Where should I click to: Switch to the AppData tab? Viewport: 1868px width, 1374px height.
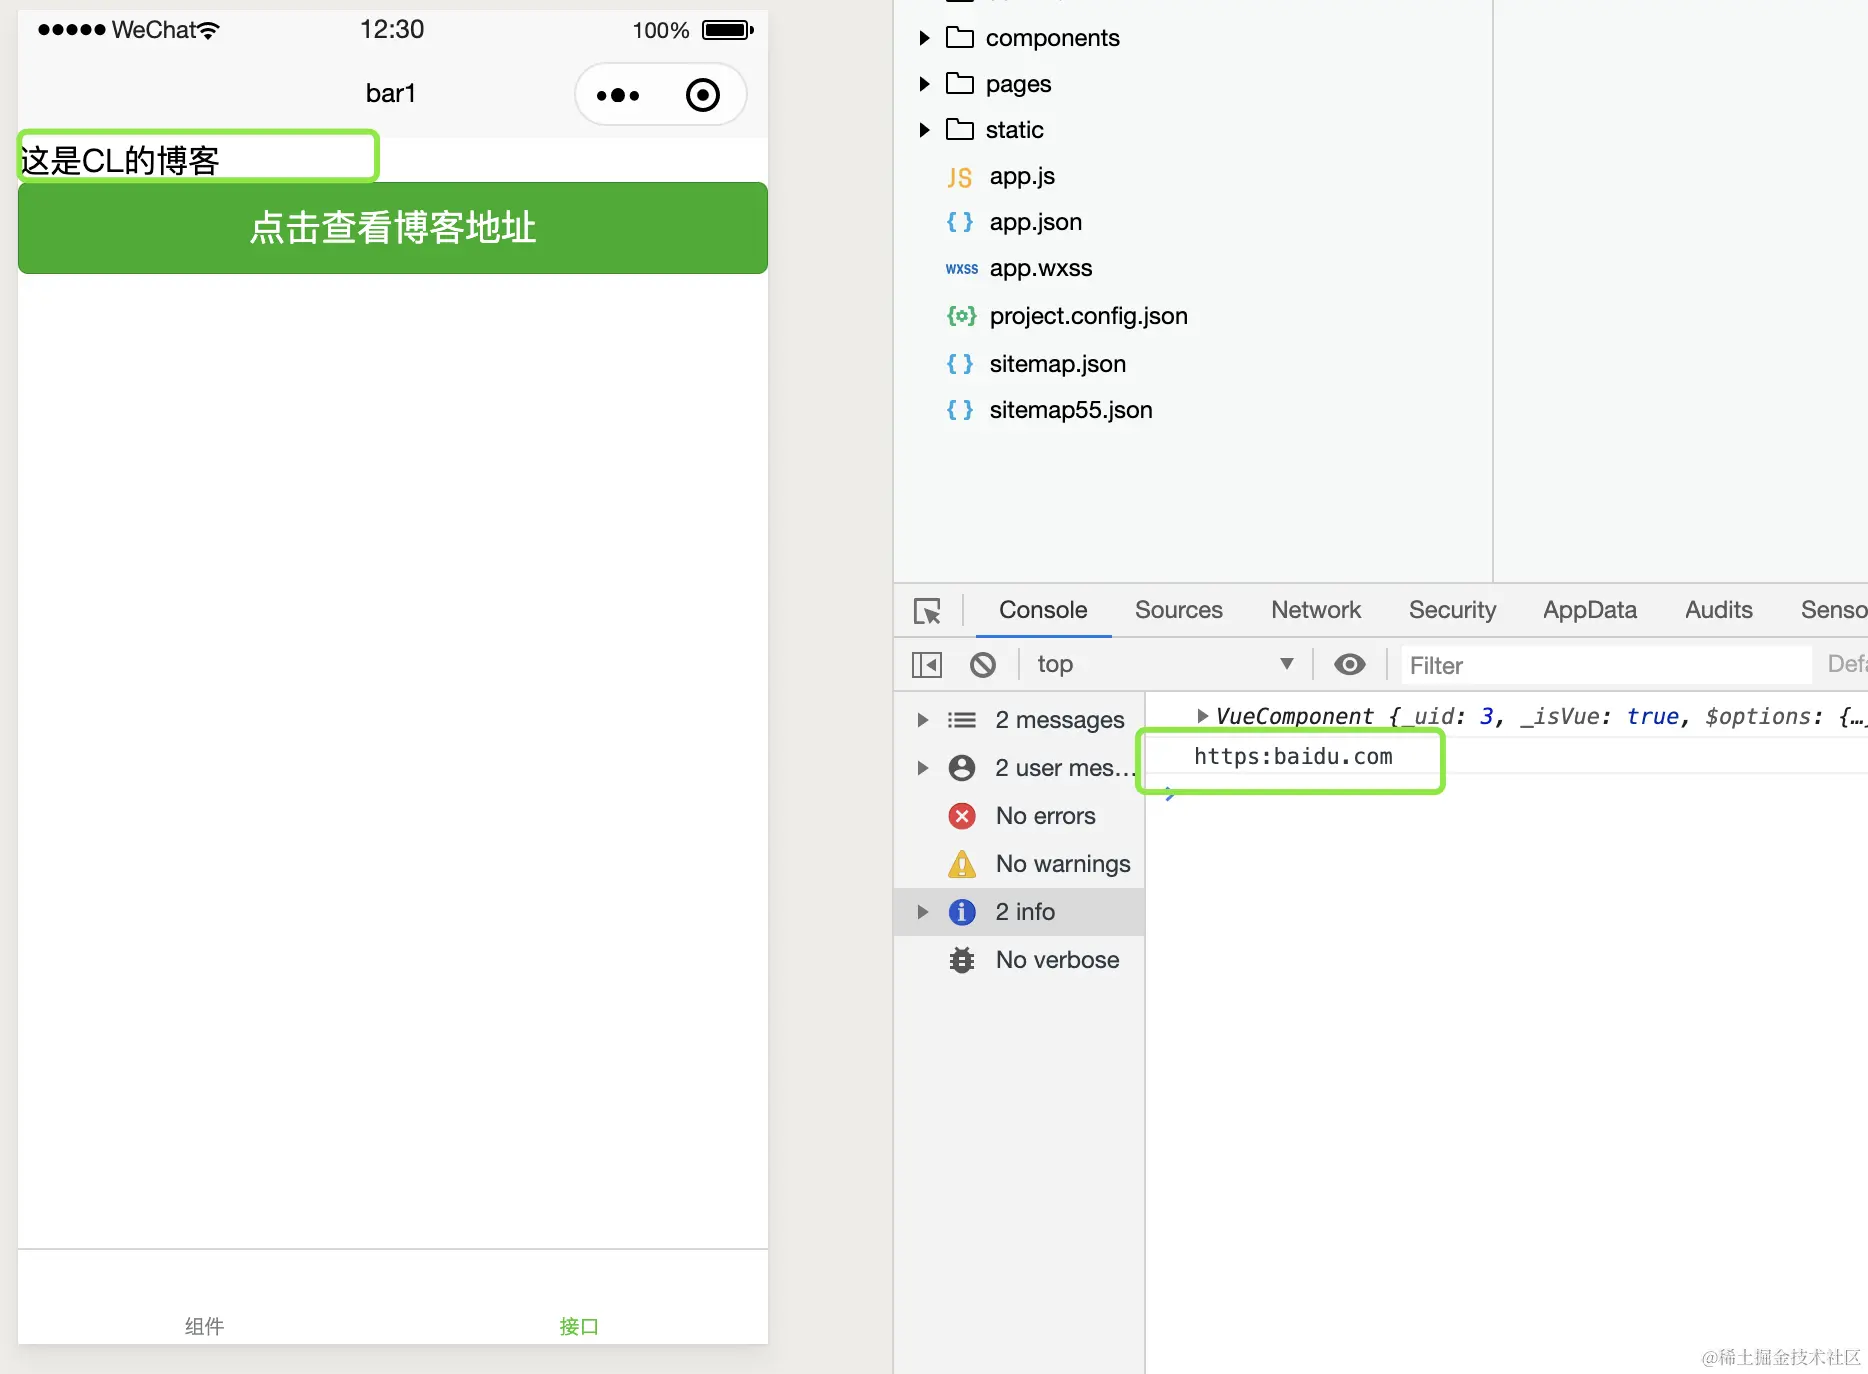[1590, 610]
